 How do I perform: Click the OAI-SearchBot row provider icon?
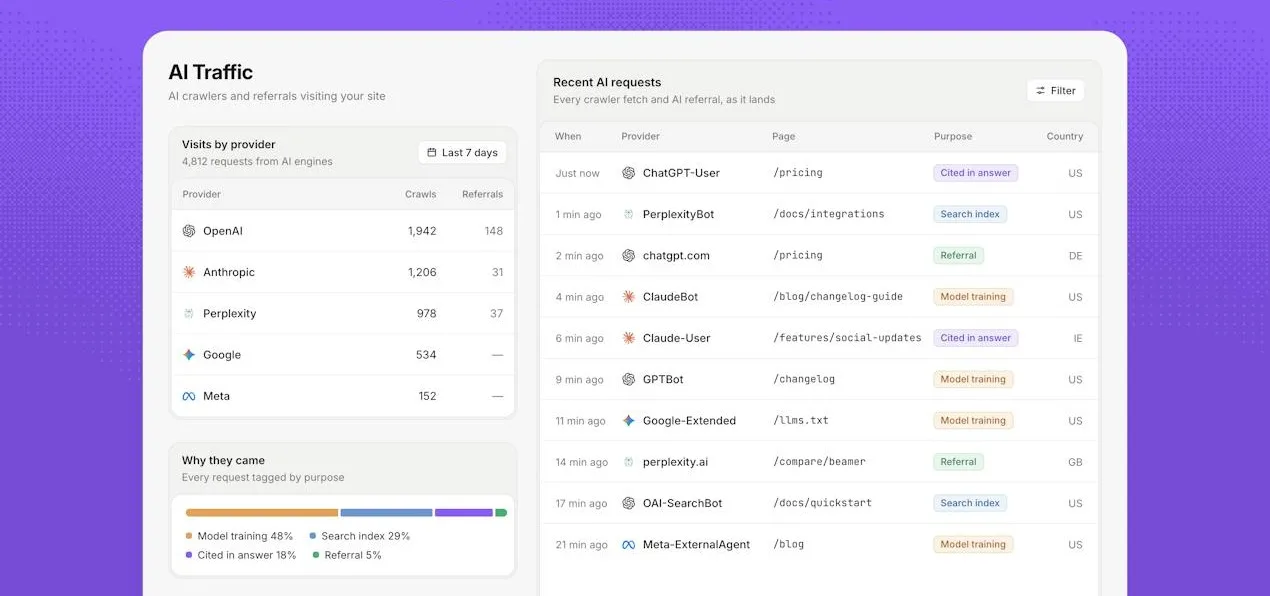coord(629,503)
